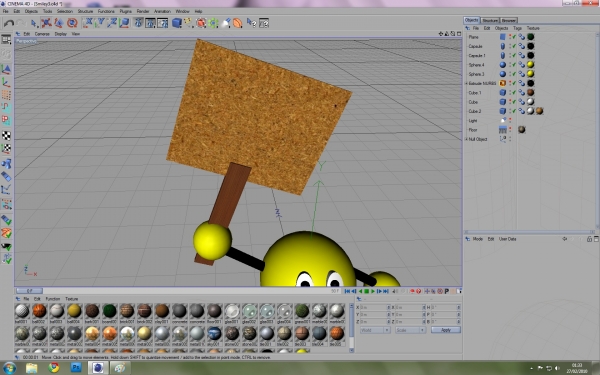Expand the Extrude NURBS object

466,83
